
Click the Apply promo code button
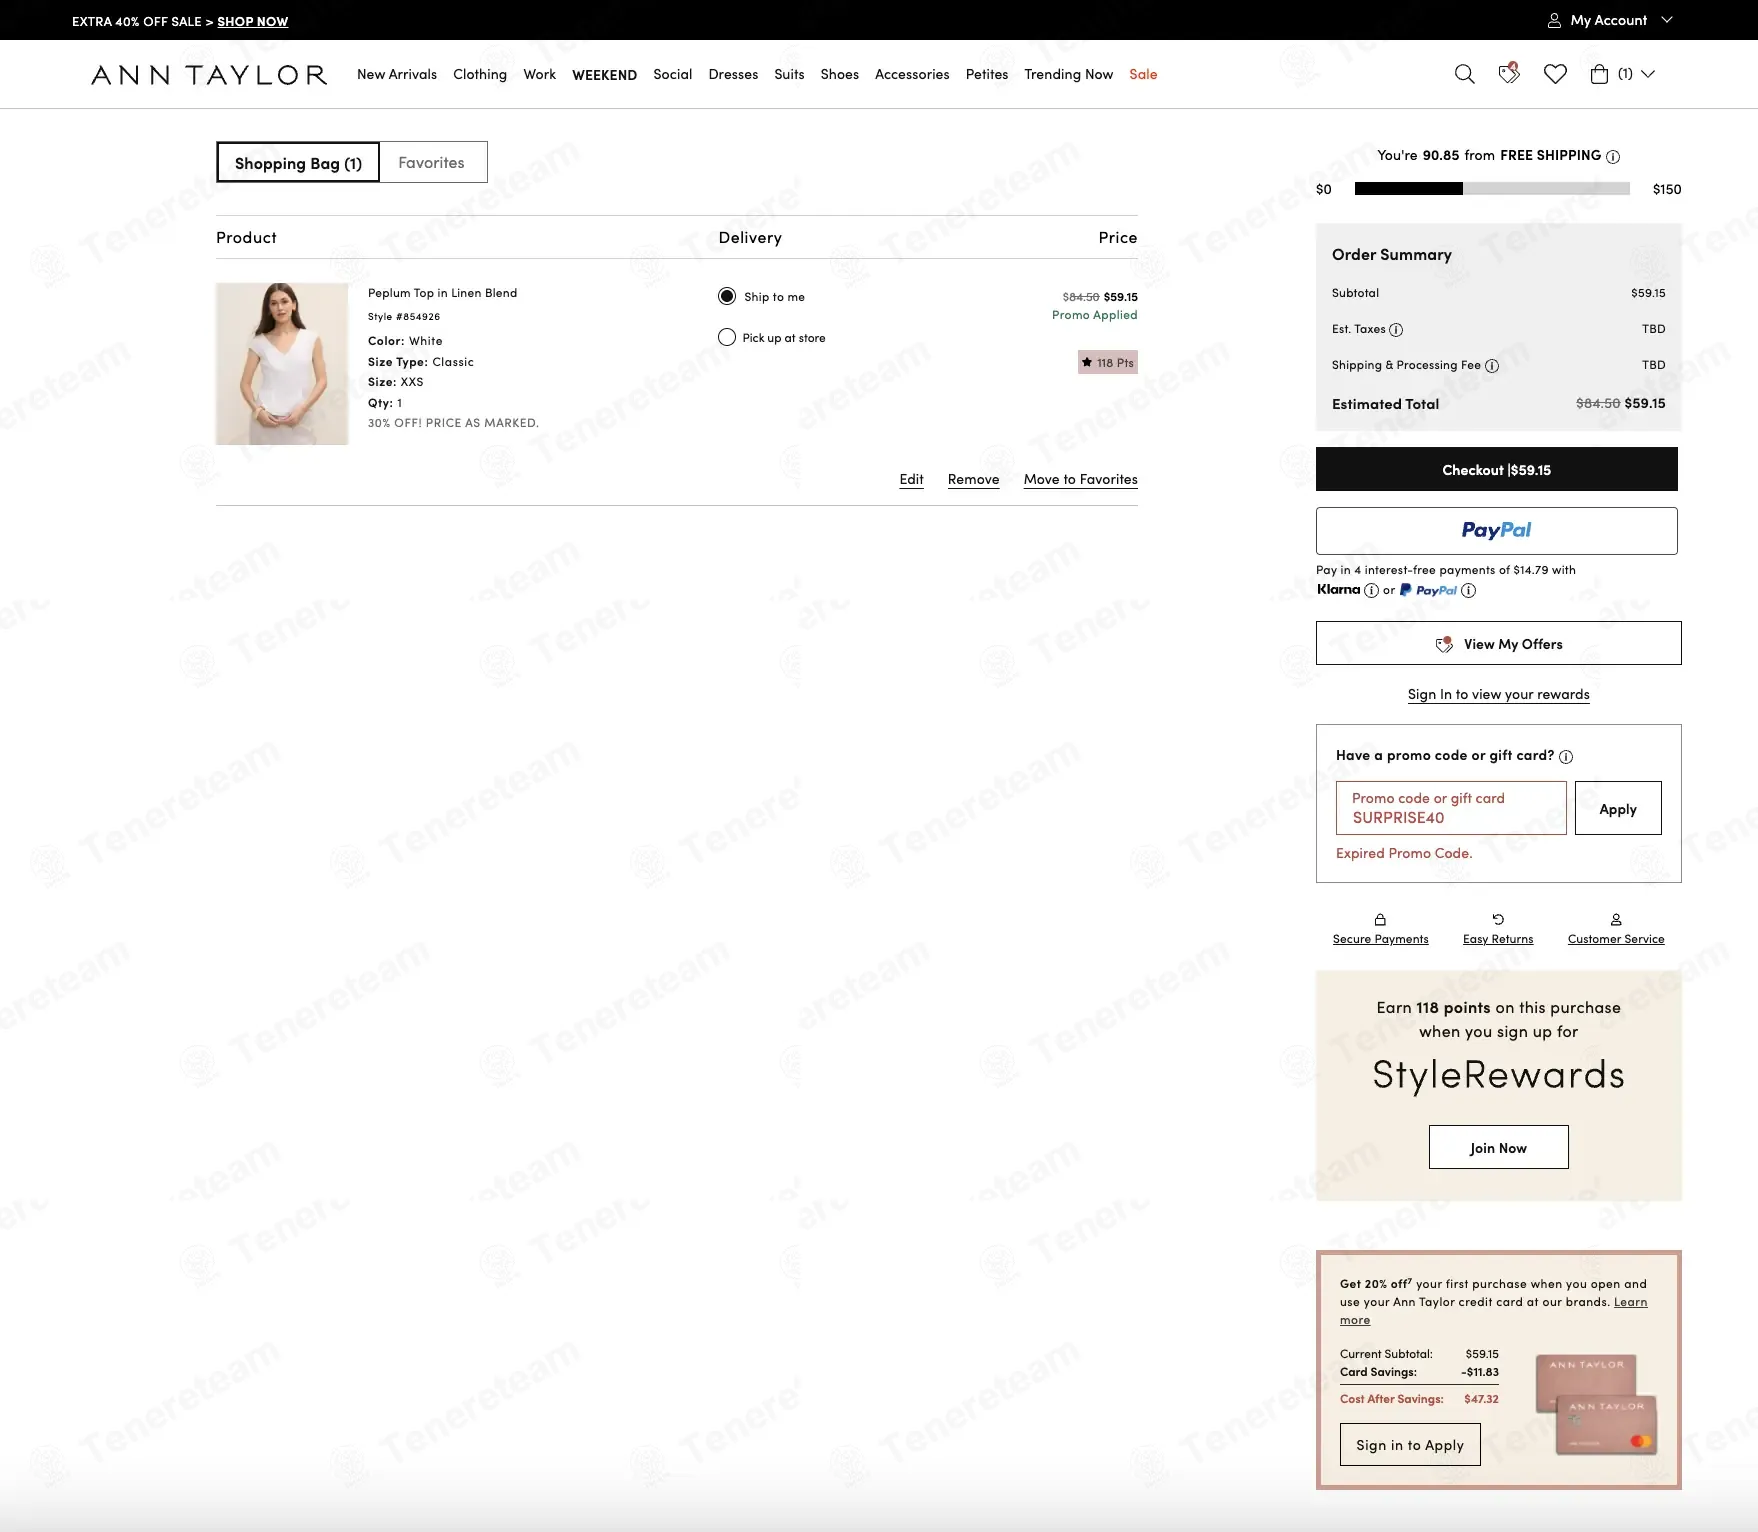[x=1618, y=808]
